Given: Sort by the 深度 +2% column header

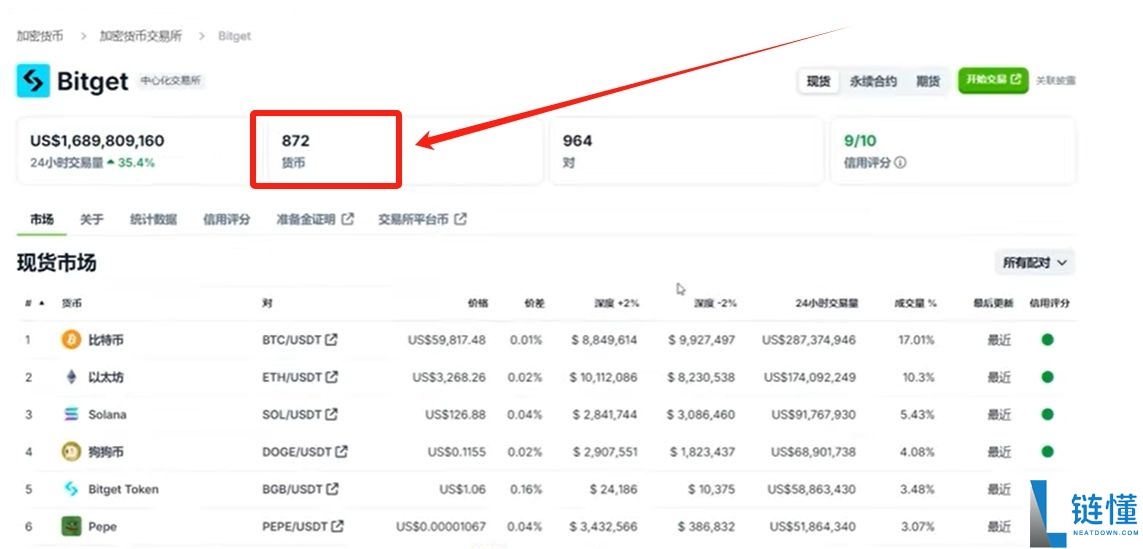Looking at the screenshot, I should 617,303.
